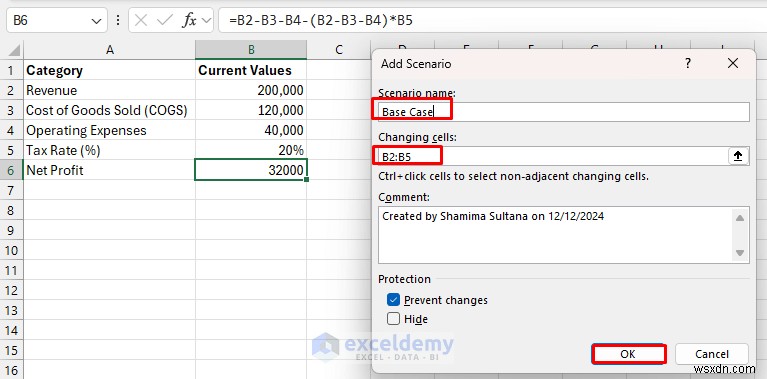Click the cancel formula X icon

(x=141, y=21)
